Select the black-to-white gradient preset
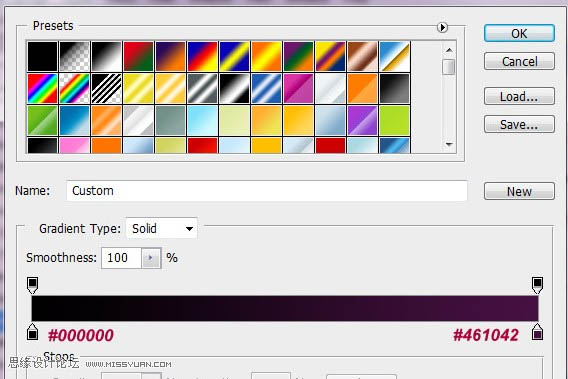568x379 pixels. (106, 57)
